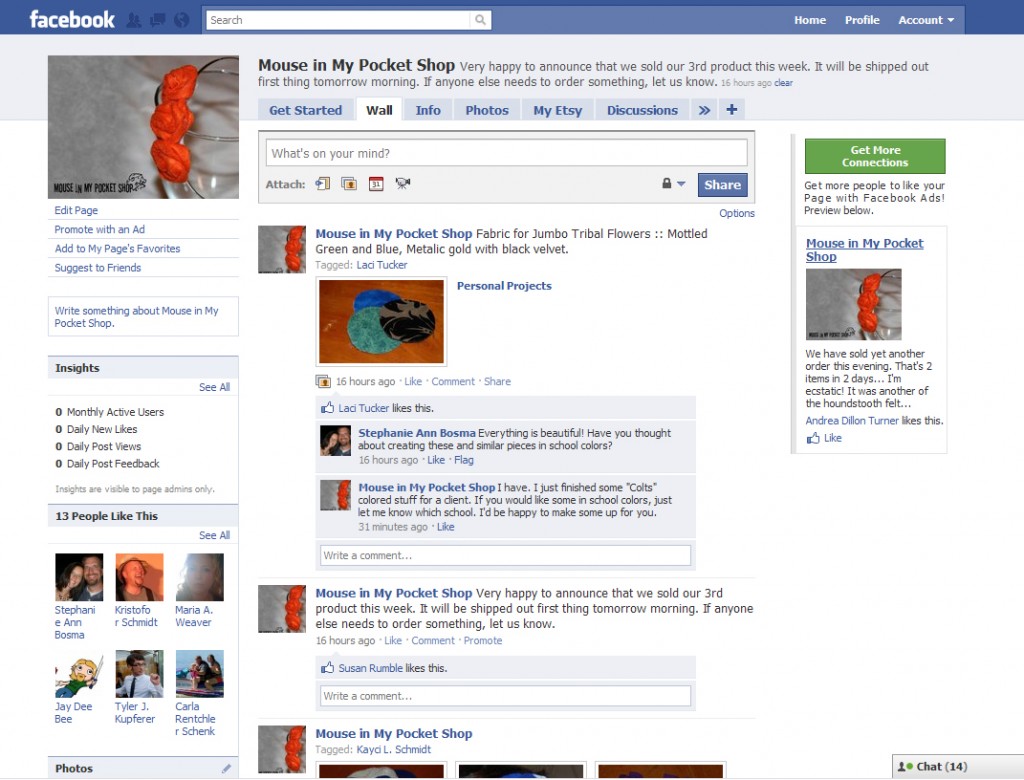Open Tyler J. Kupferer's profile photo
Viewport: 1024px width, 780px height.
pos(139,674)
